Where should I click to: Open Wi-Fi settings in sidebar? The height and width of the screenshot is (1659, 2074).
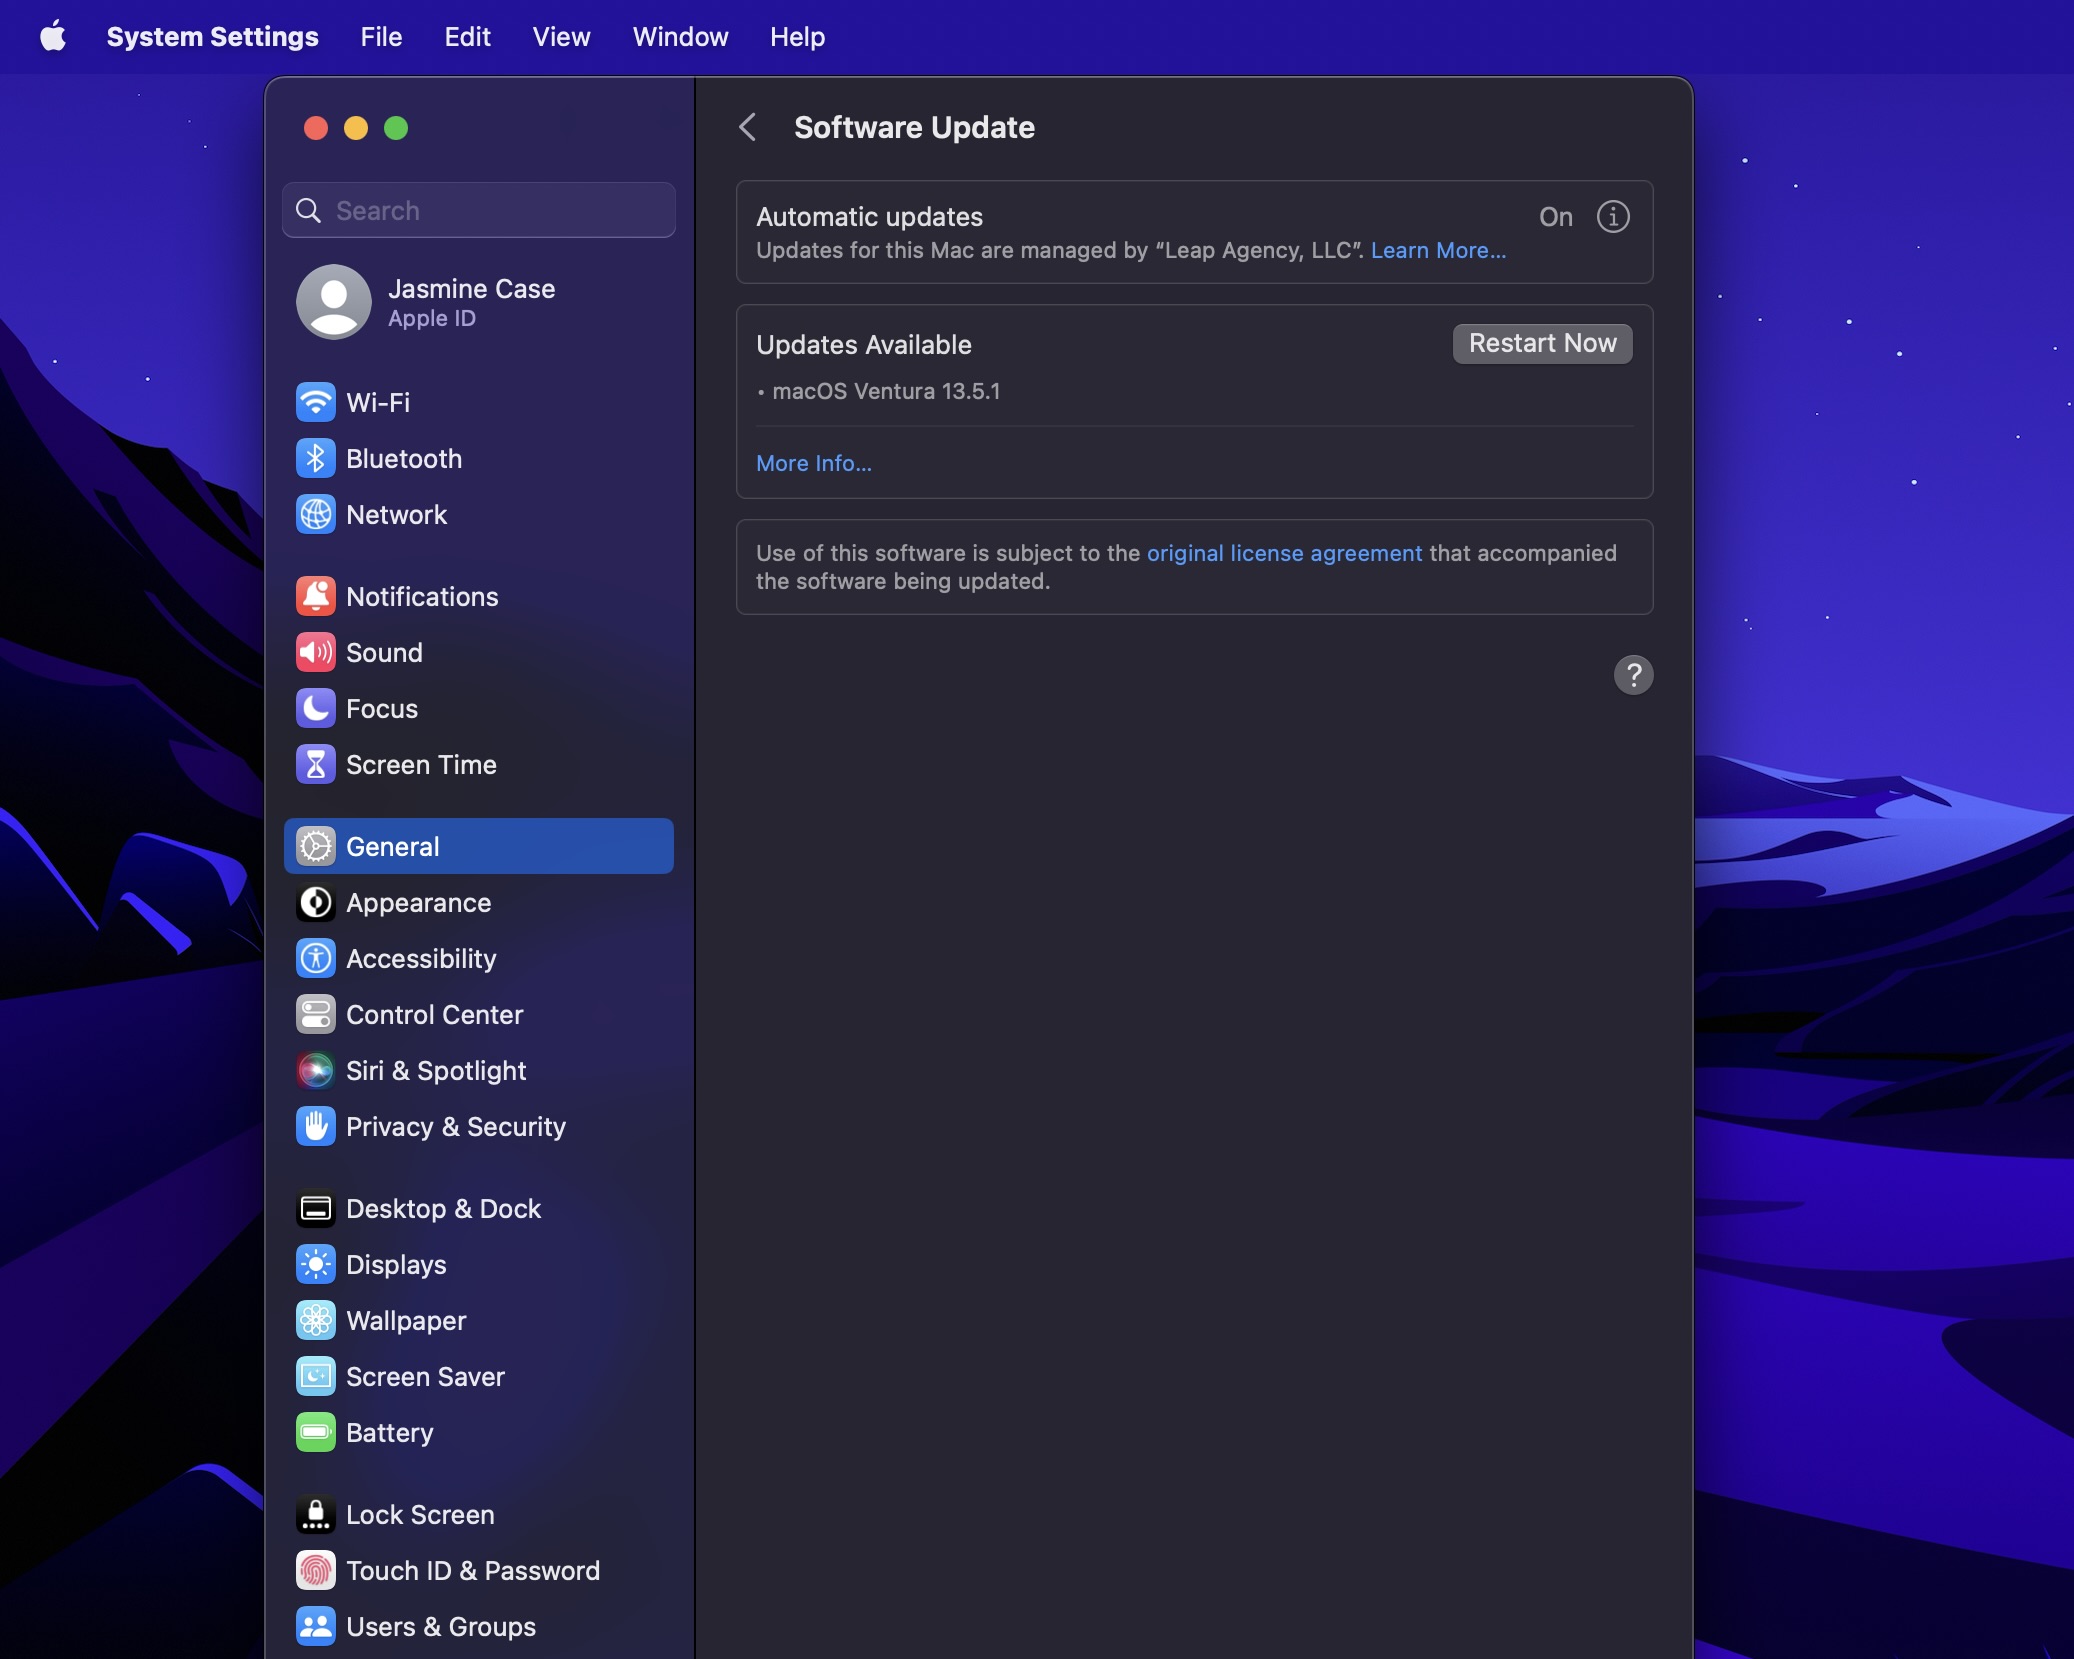tap(377, 403)
